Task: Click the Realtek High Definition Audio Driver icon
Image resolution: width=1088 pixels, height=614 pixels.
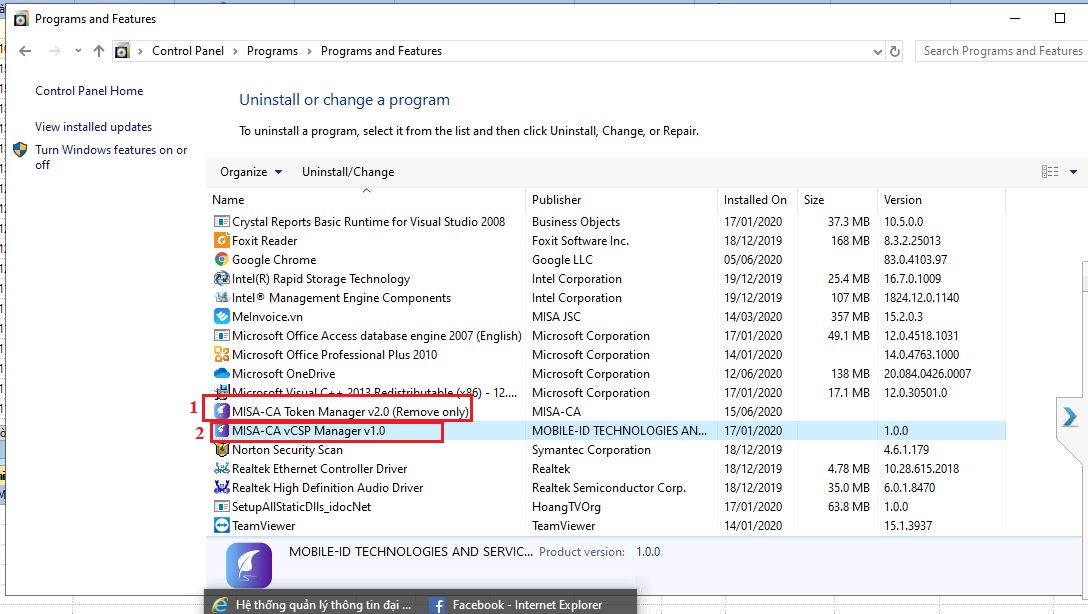Action: pos(221,488)
